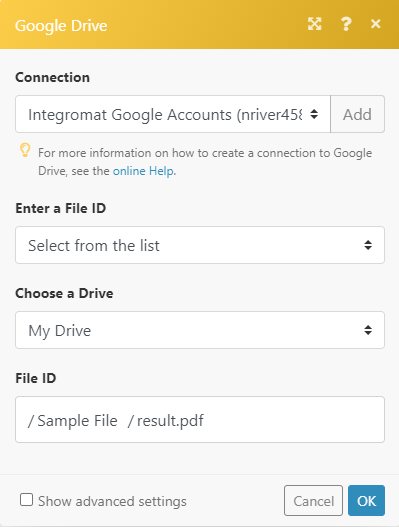Click the arrows on My Drive selector
The image size is (399, 527).
(x=368, y=330)
